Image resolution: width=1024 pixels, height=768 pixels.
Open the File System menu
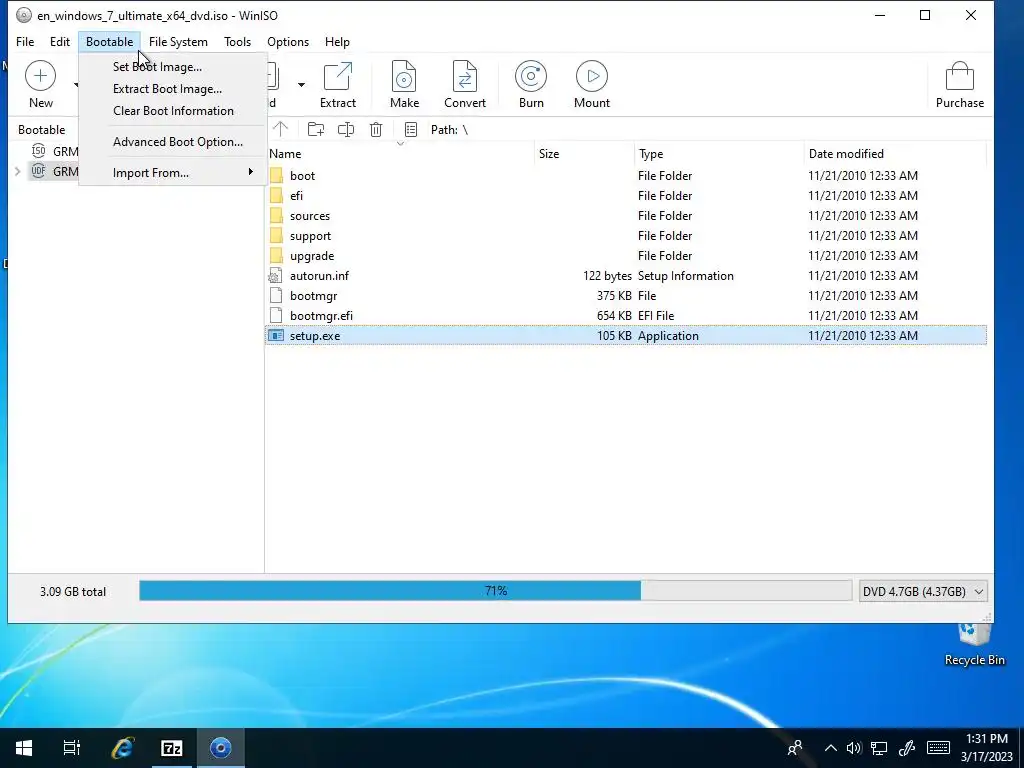[x=178, y=42]
